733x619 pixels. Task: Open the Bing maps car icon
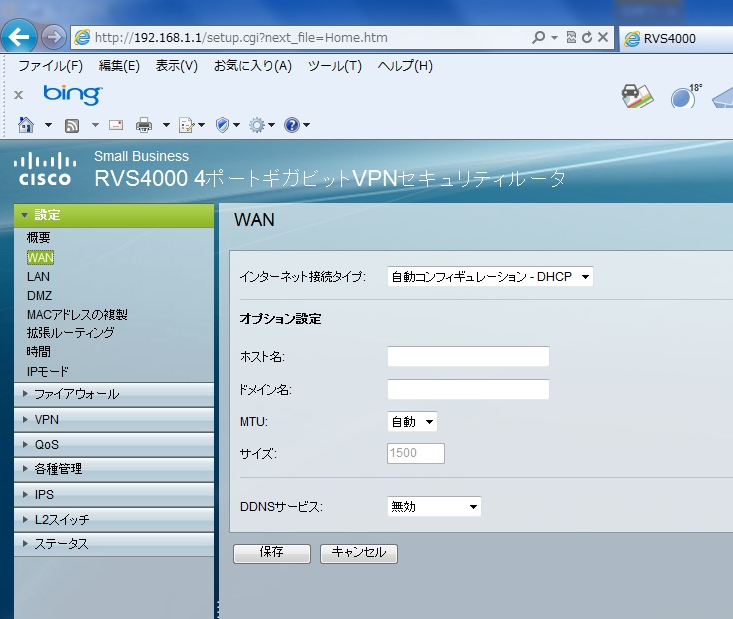637,96
